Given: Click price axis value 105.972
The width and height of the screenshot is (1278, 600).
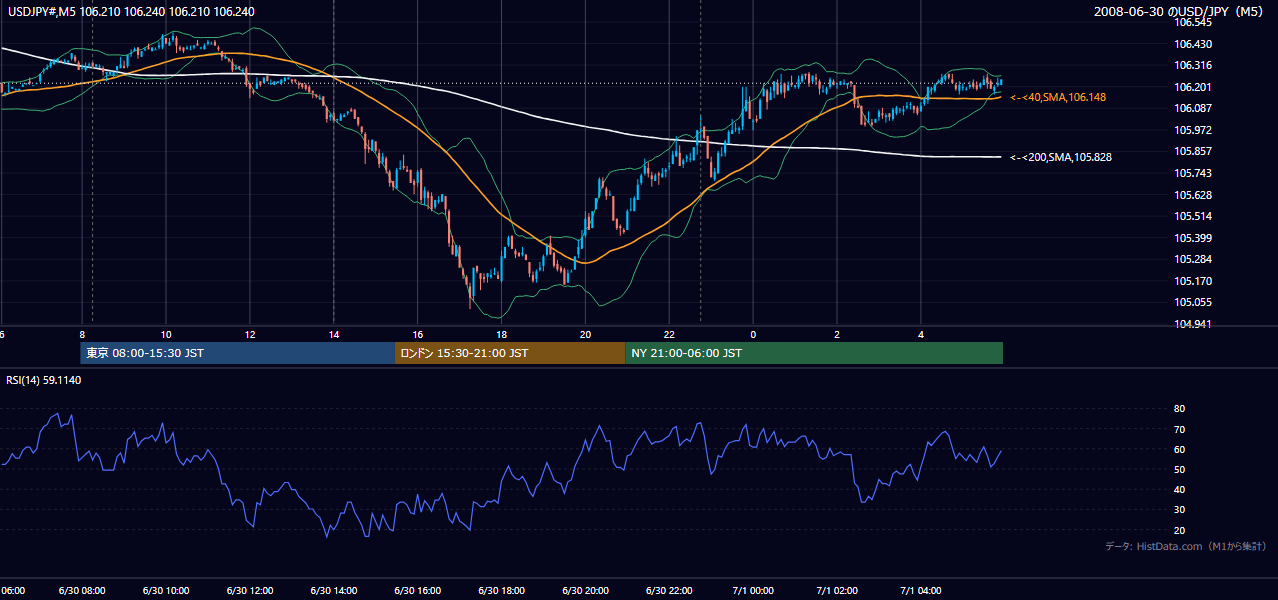Looking at the screenshot, I should 1192,130.
